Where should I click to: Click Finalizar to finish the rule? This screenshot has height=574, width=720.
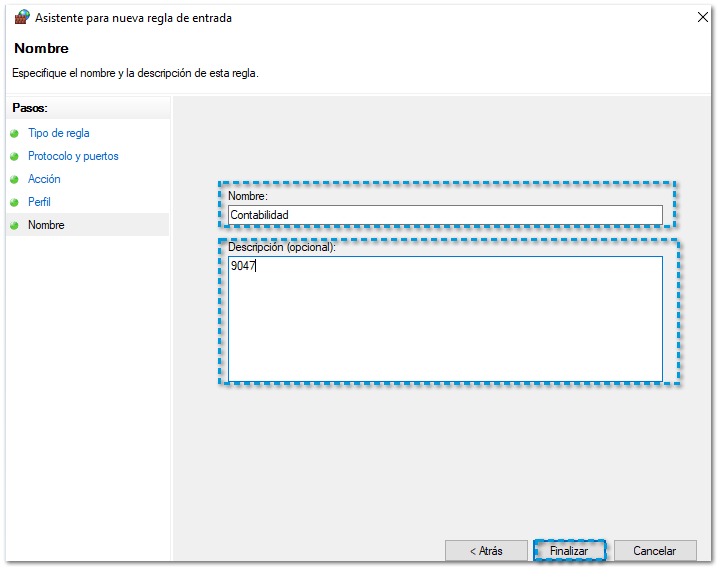click(569, 551)
